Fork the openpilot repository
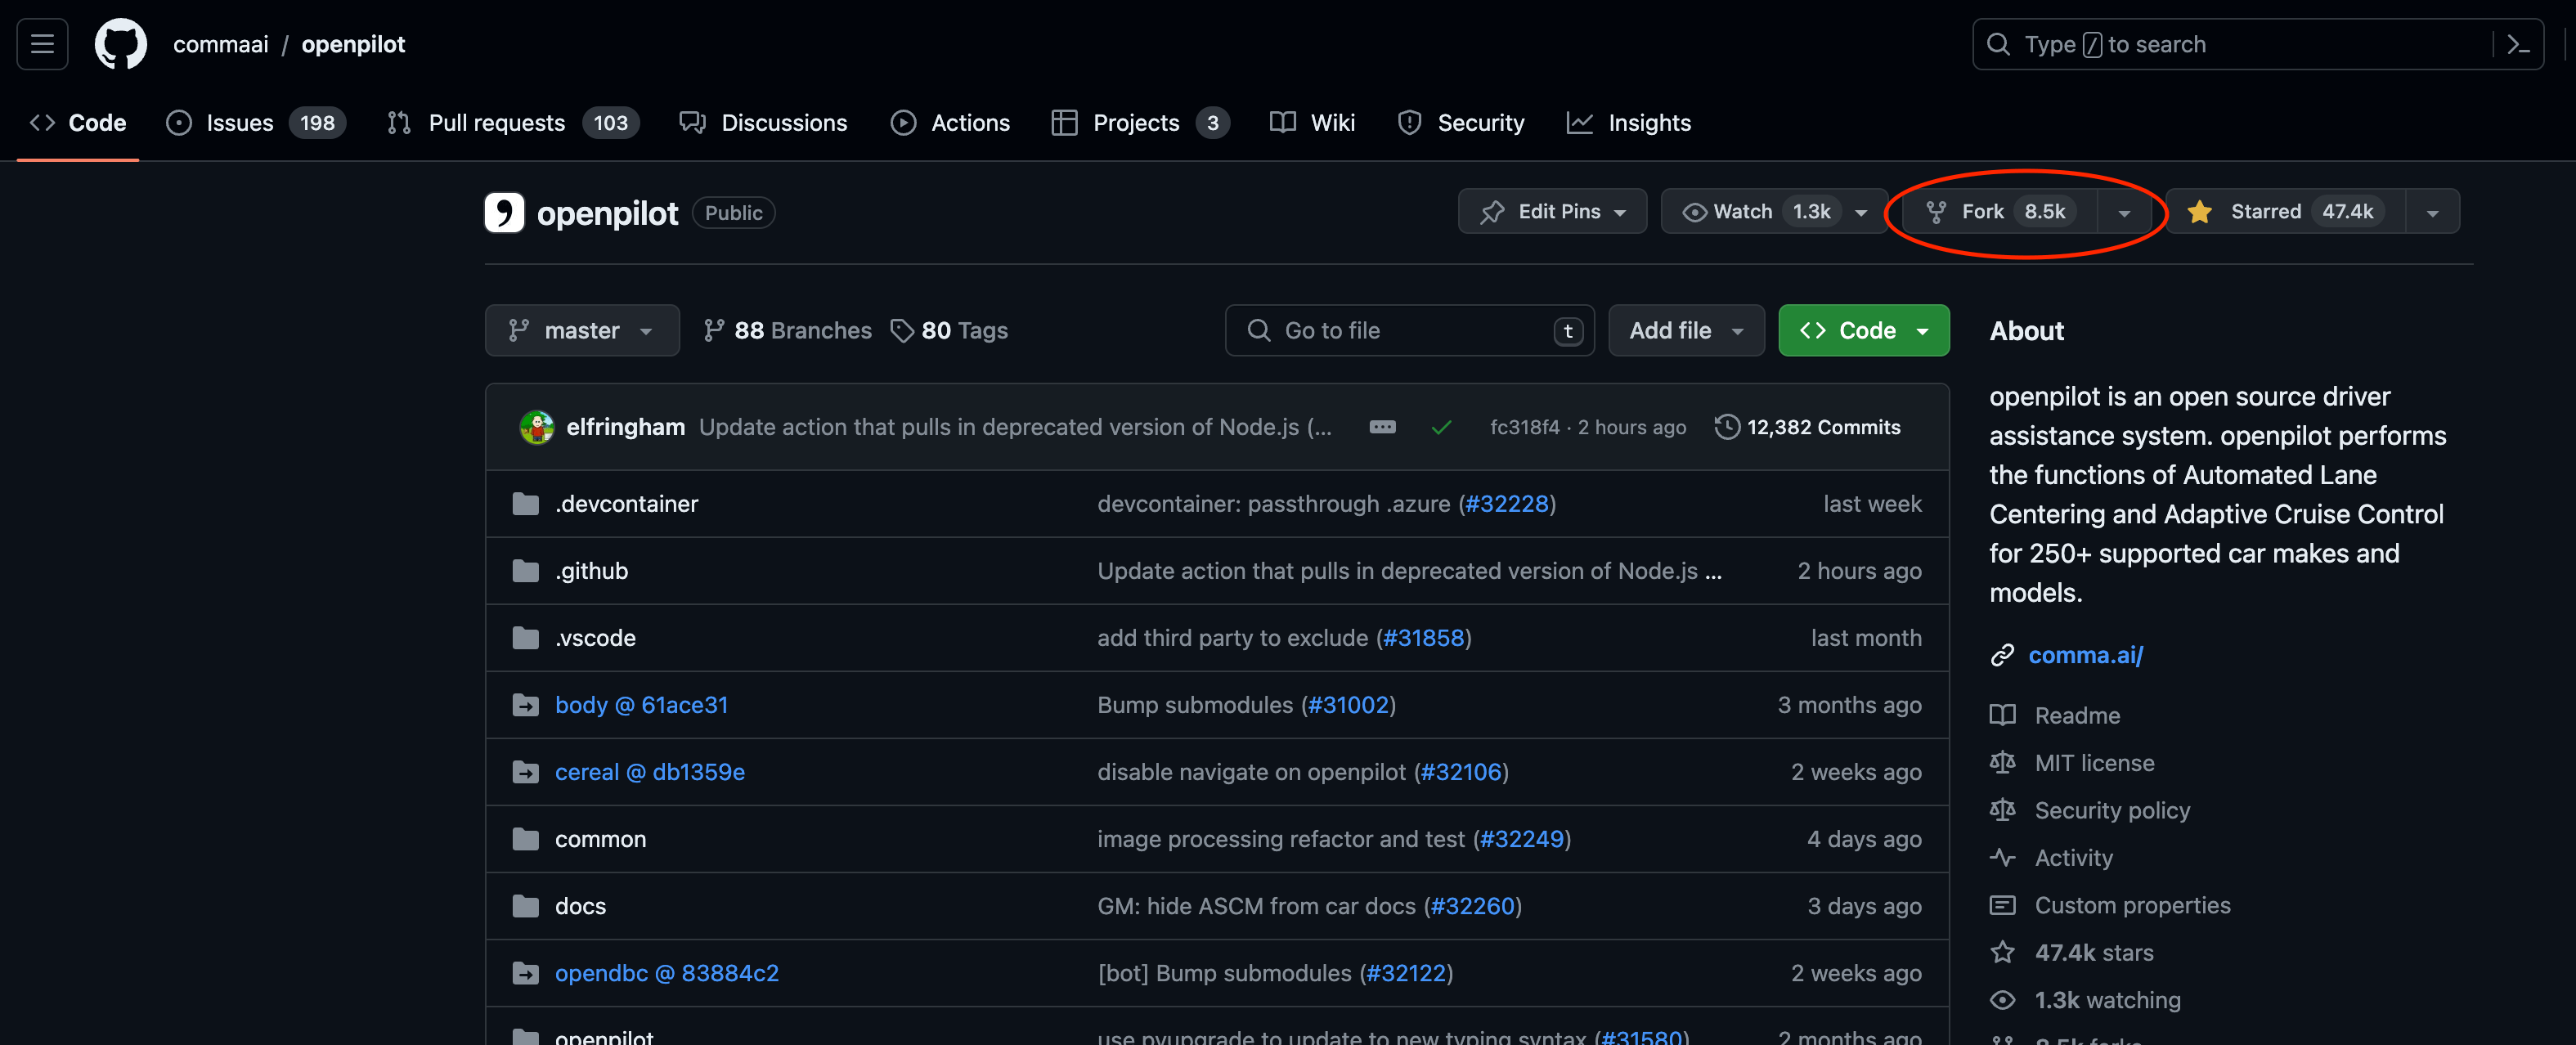 click(x=1999, y=211)
